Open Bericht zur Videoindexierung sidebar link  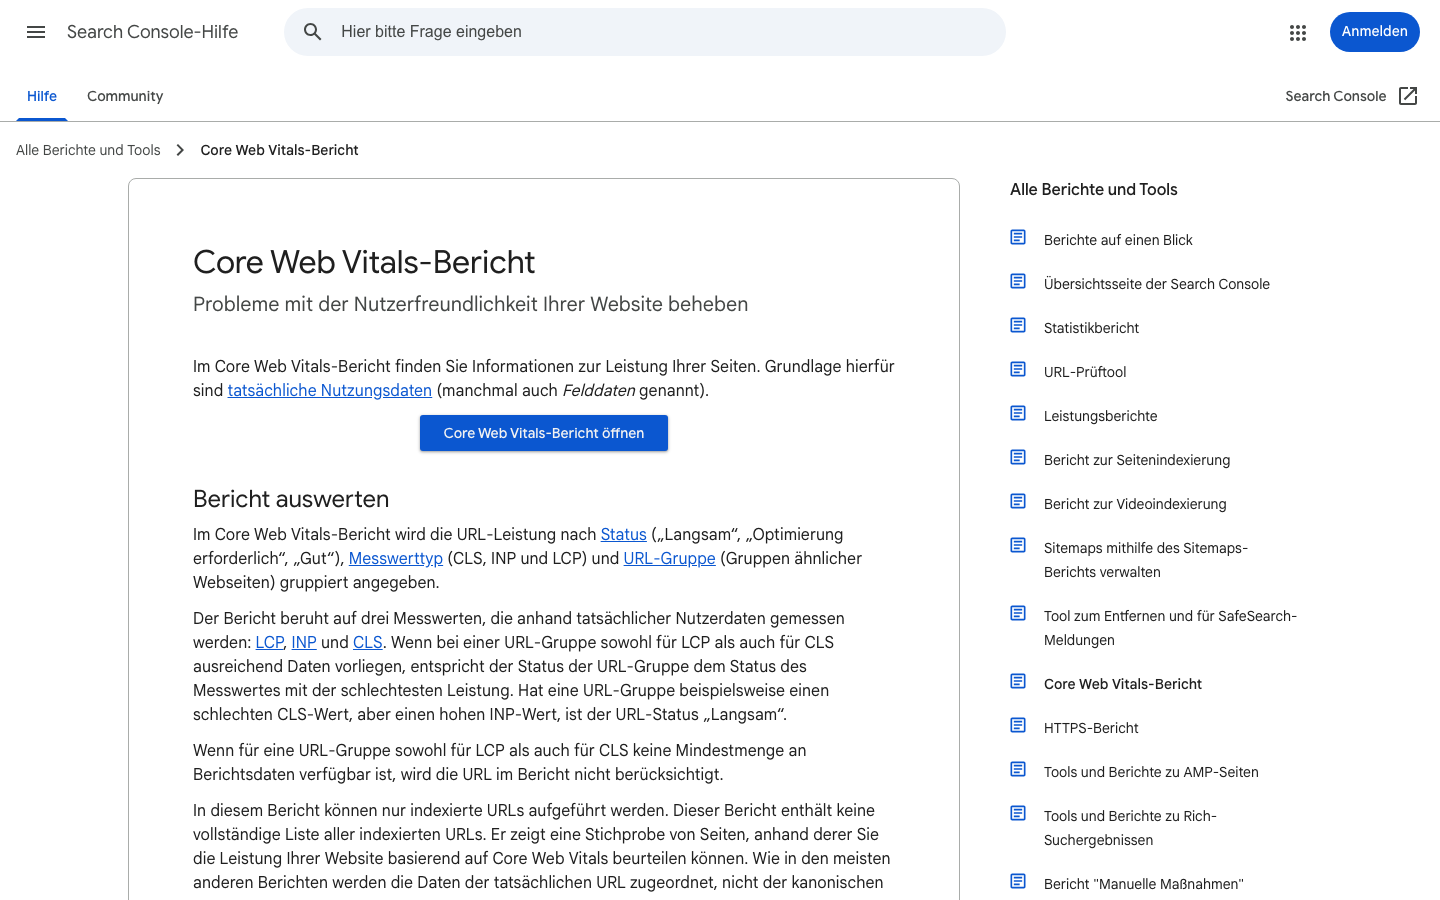coord(1135,504)
